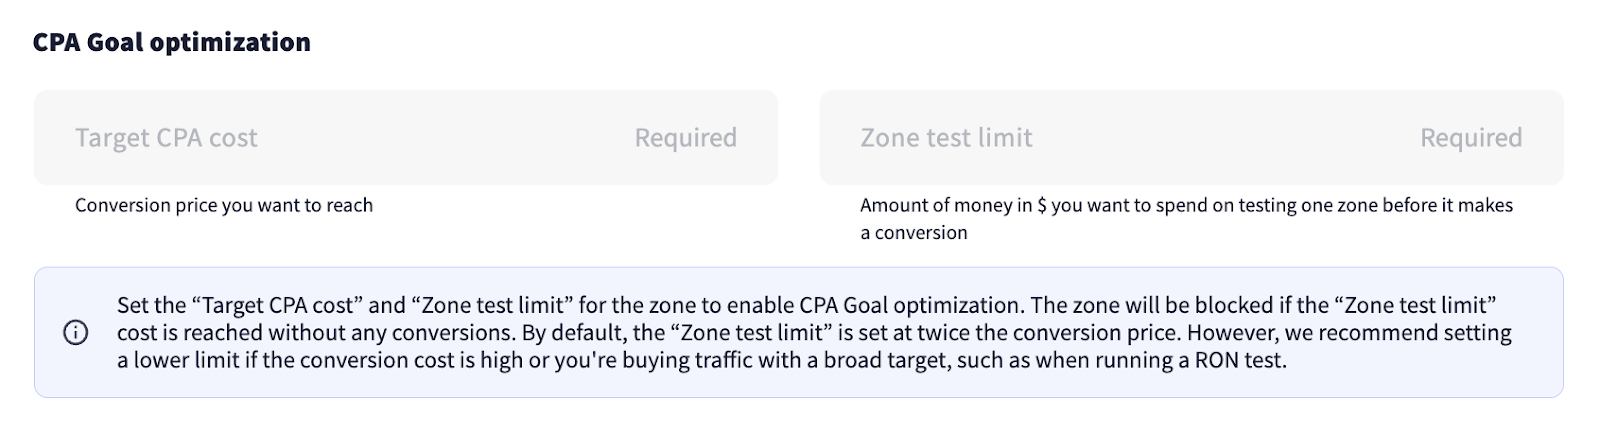Screen dimensions: 1600x433
Task: Select the "Target CPA cost" placeholder text
Action: [166, 138]
